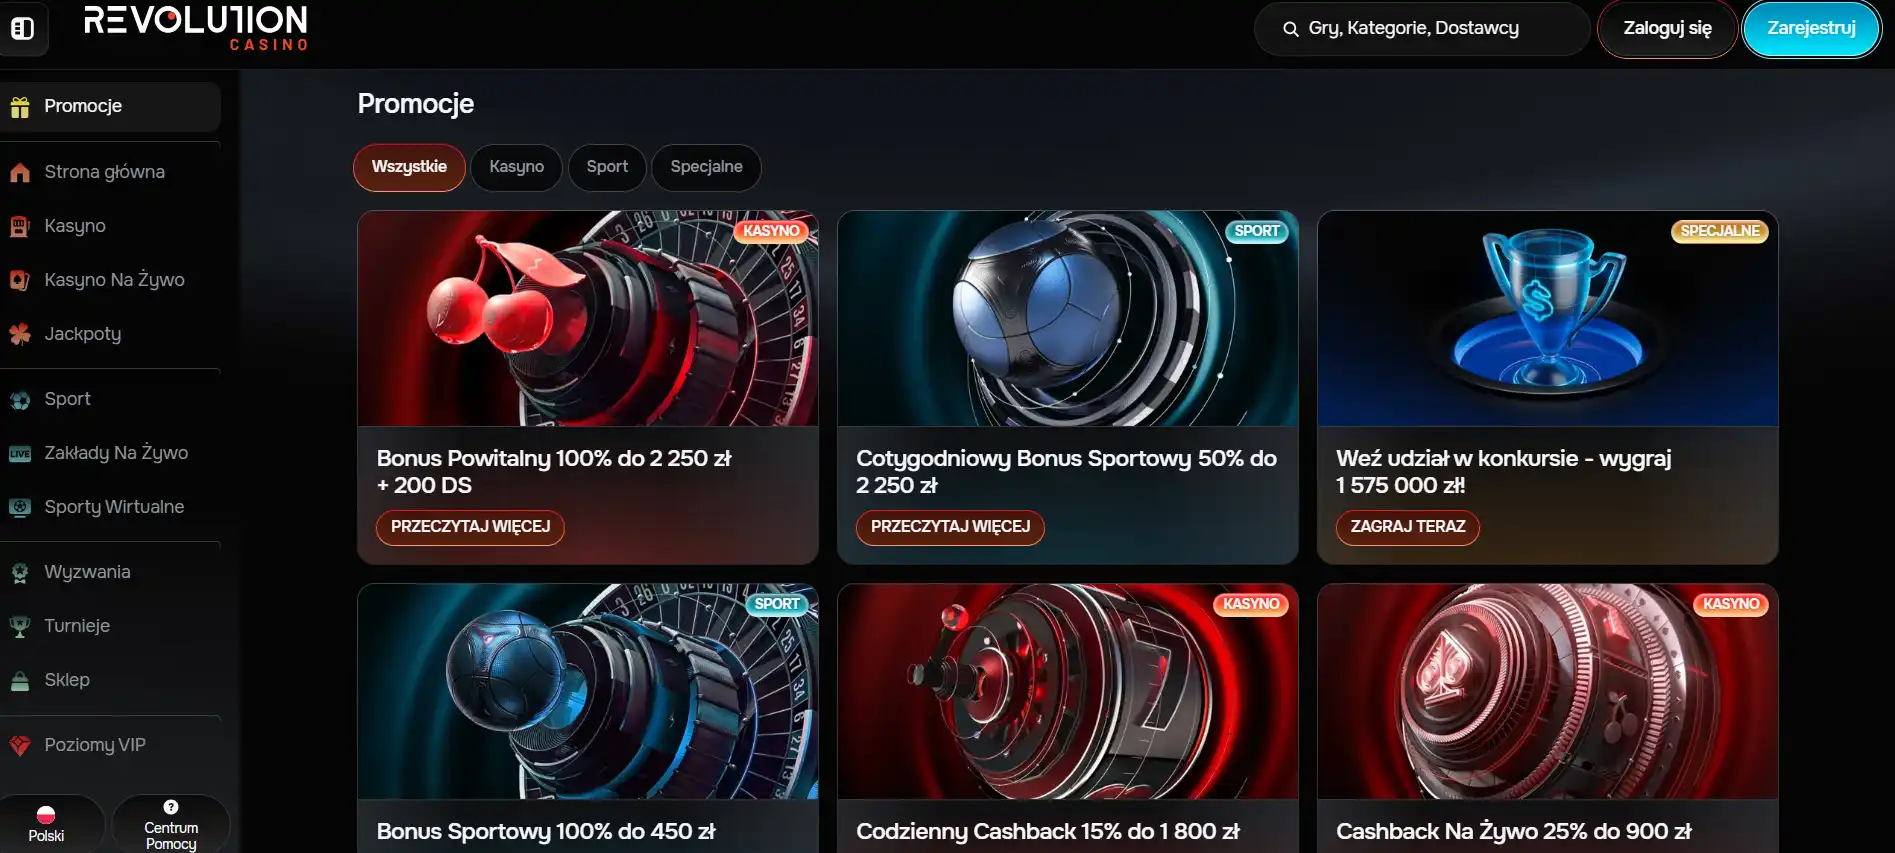Switch to the Sport promotions tab
The image size is (1895, 853).
pos(607,167)
